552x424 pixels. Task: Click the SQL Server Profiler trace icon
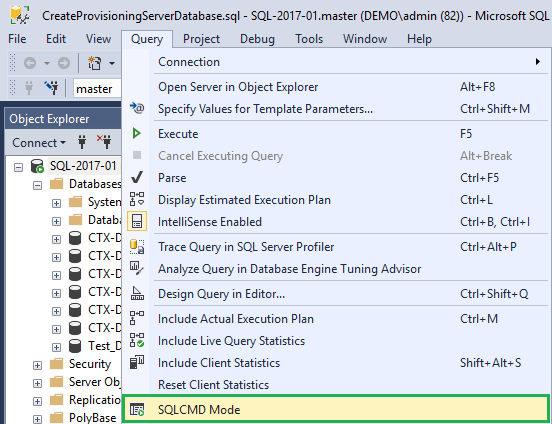[137, 247]
